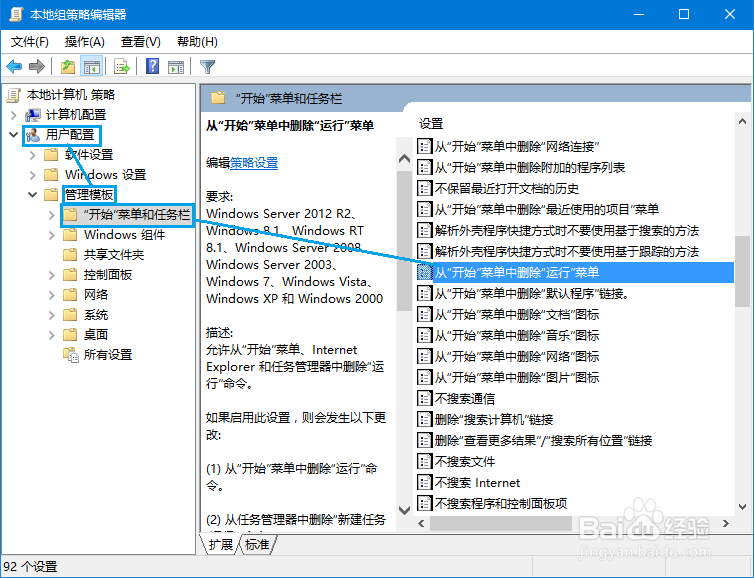Toggle the show/hide action pane icon
This screenshot has width=754, height=578.
coord(176,66)
